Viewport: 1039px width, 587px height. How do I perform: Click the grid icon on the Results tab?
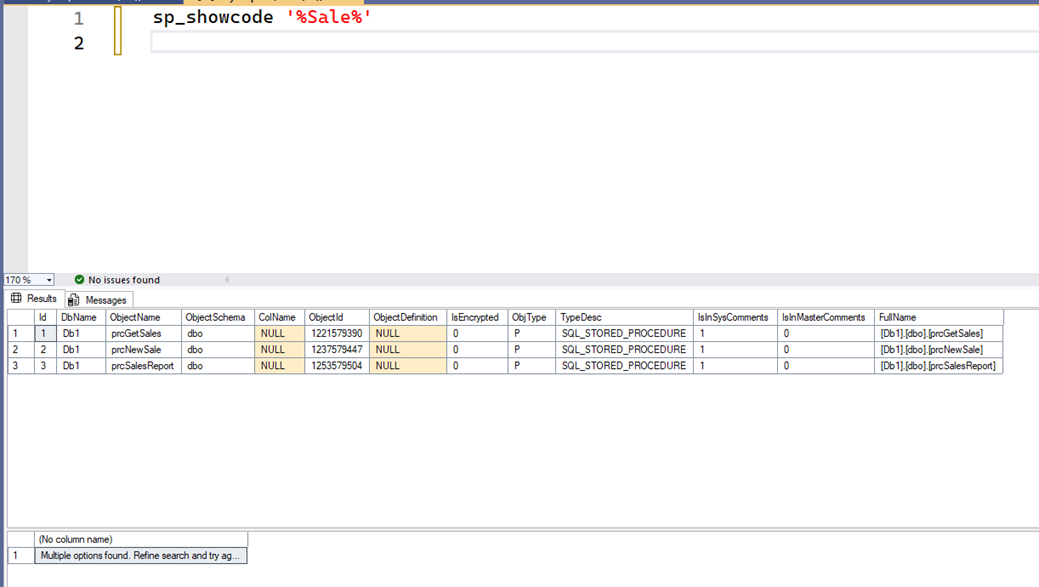[18, 299]
